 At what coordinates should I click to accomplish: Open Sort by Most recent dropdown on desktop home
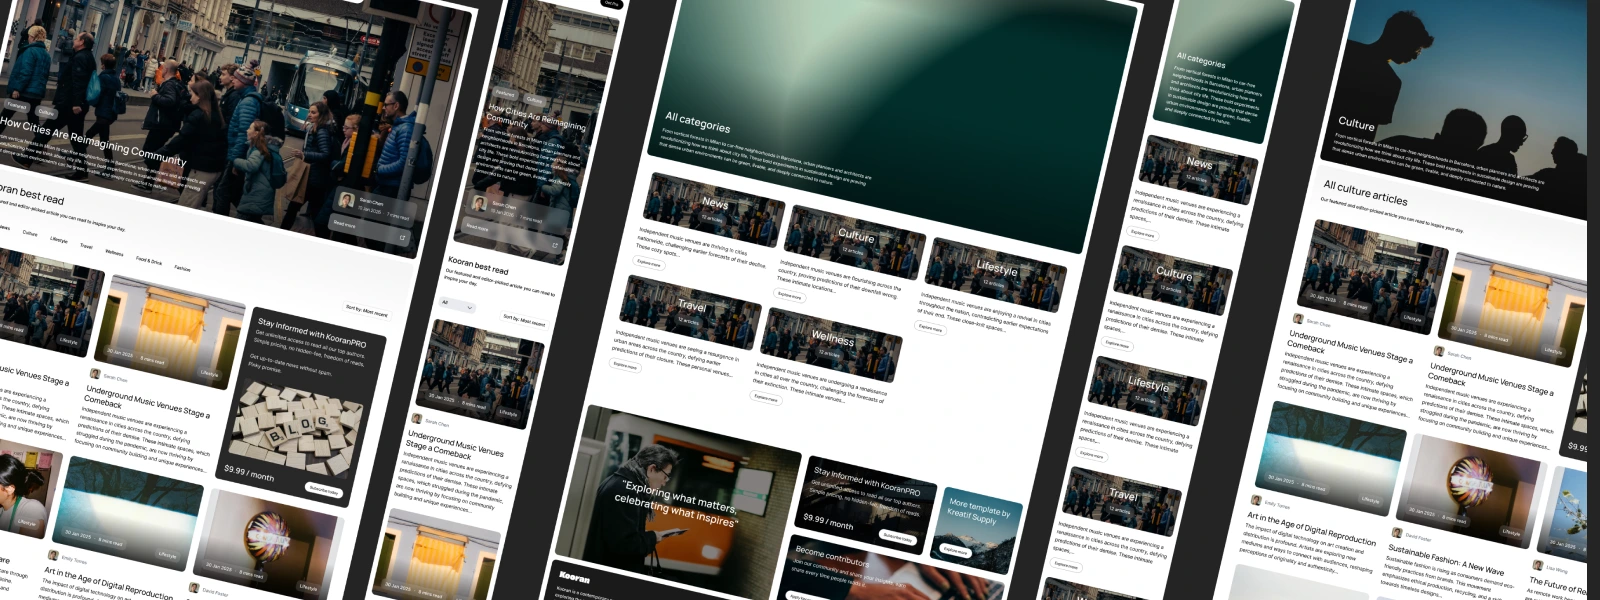click(366, 311)
